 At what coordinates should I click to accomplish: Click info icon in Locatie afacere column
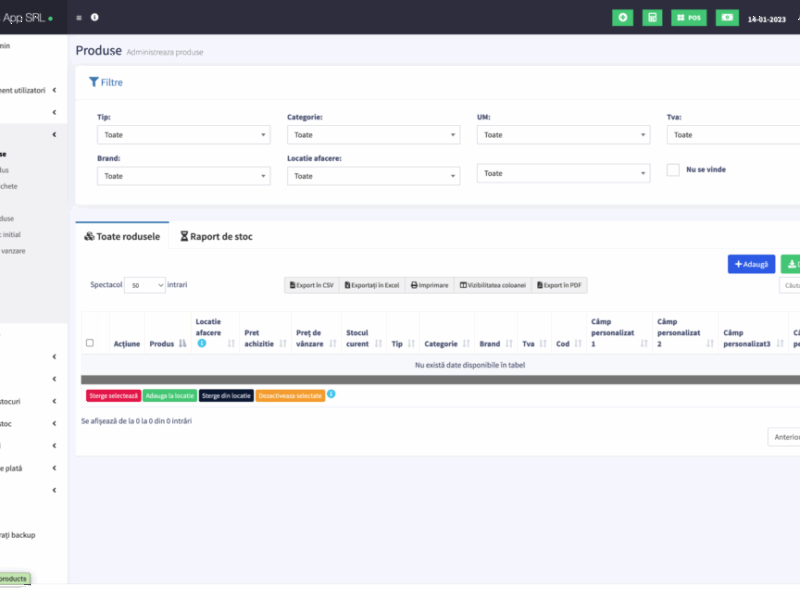(x=201, y=343)
